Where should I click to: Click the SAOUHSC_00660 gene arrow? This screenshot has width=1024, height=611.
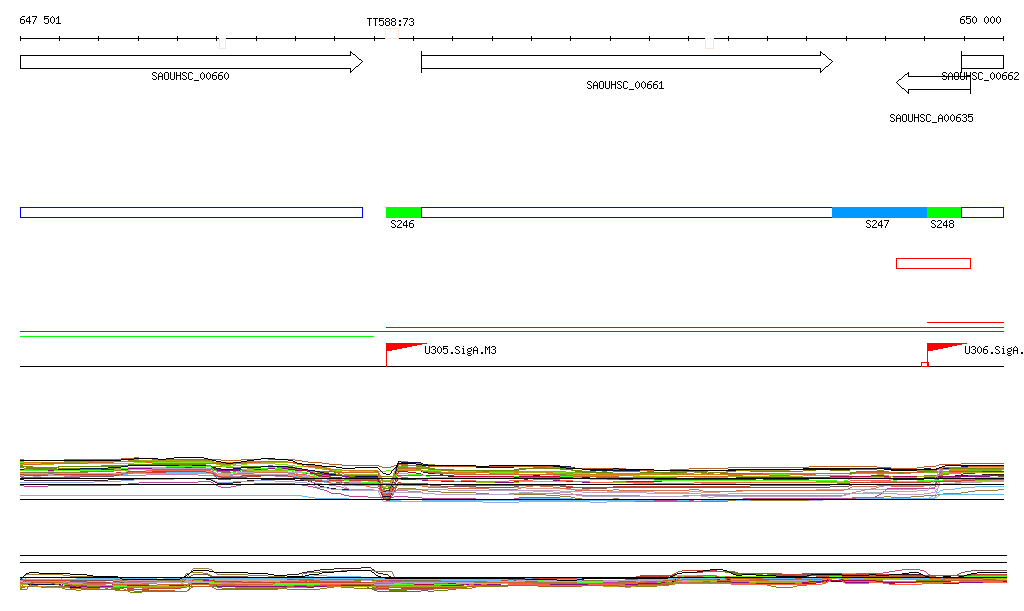tap(190, 62)
